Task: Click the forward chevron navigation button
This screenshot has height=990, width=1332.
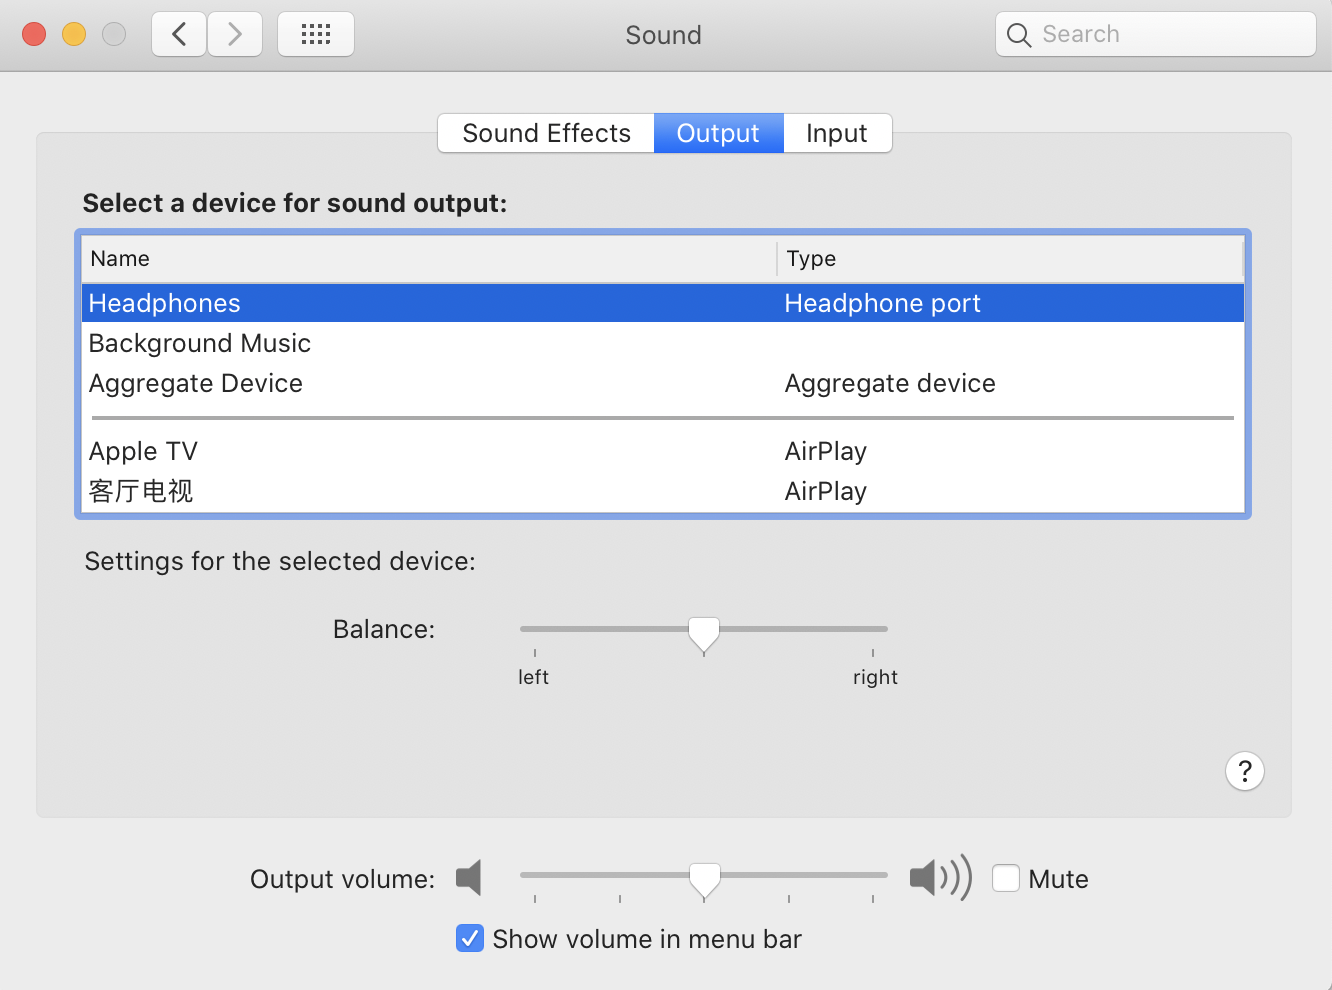Action: click(x=235, y=35)
